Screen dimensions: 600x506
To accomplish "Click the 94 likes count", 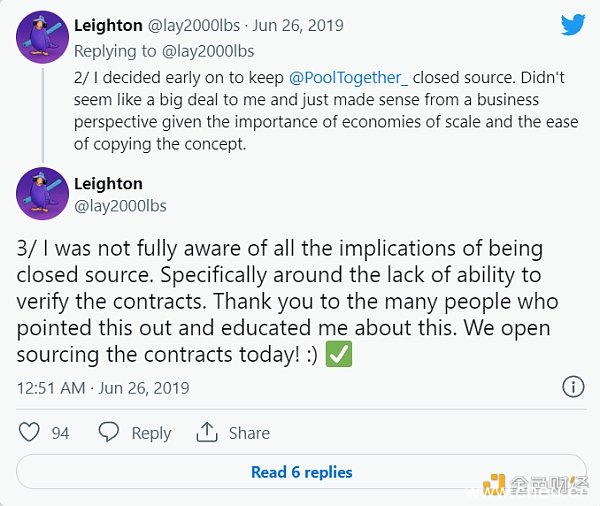I will (60, 433).
